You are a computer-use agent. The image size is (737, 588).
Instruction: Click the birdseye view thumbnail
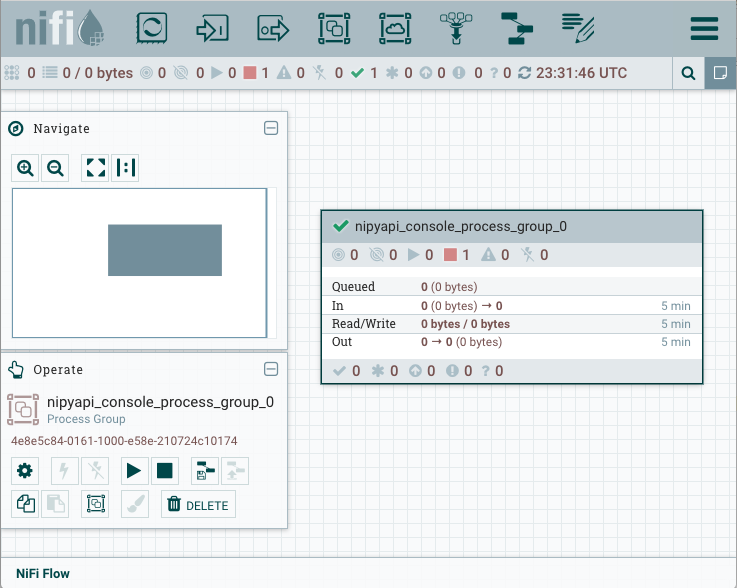click(x=164, y=250)
